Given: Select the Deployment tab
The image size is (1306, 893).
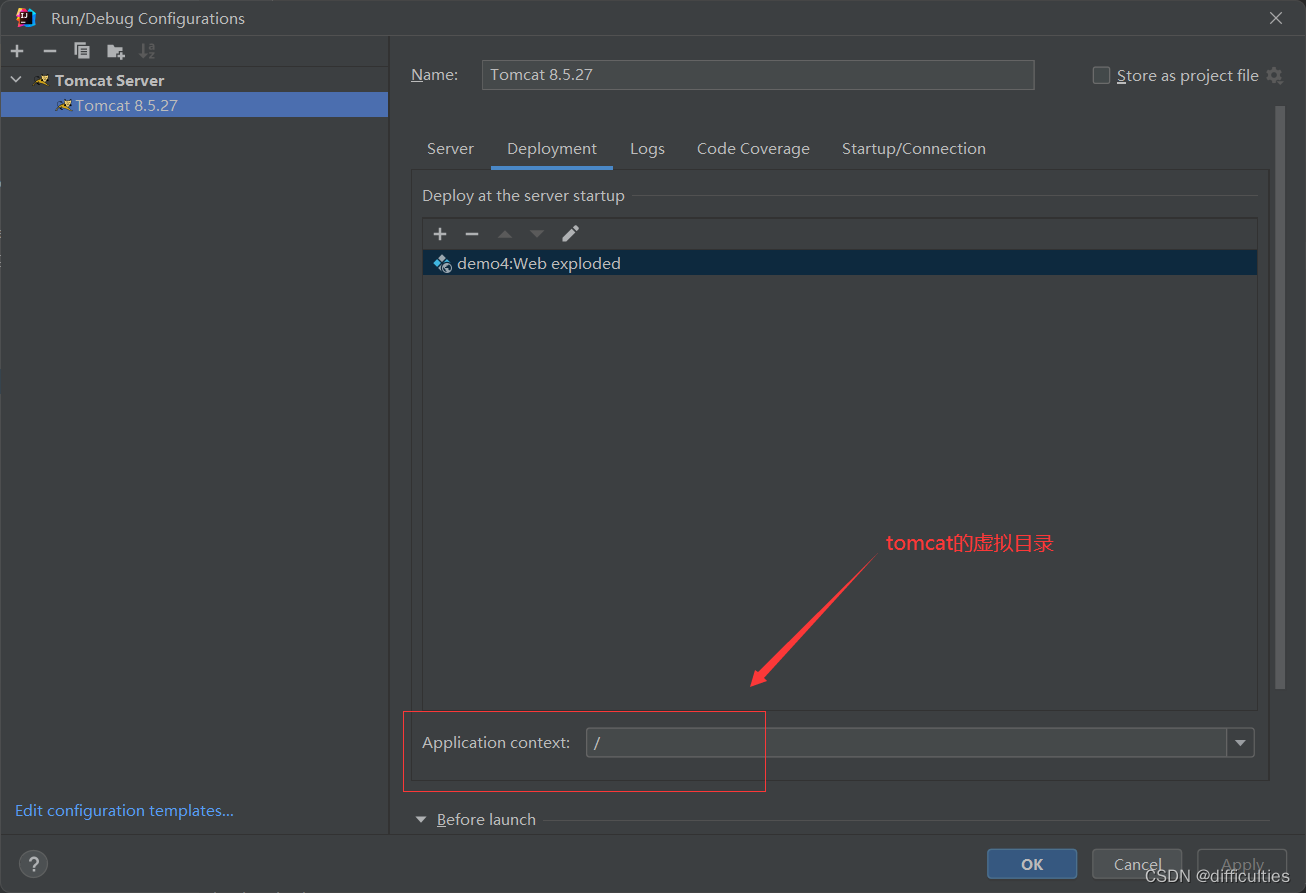Looking at the screenshot, I should pos(552,149).
